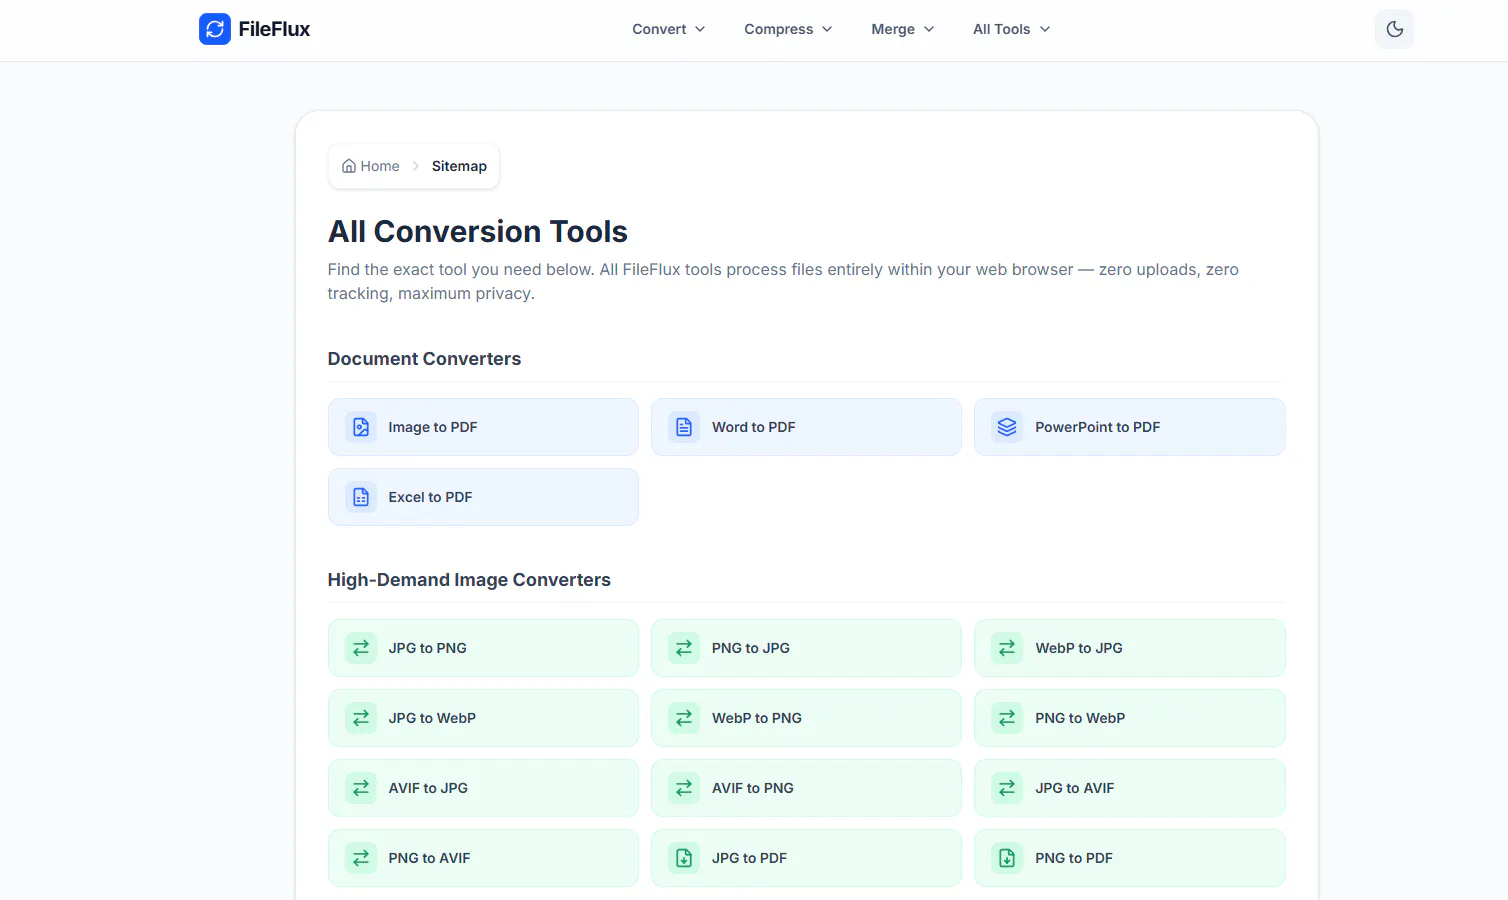Open the AVIF to PNG link
This screenshot has height=900, width=1508.
[x=806, y=788]
